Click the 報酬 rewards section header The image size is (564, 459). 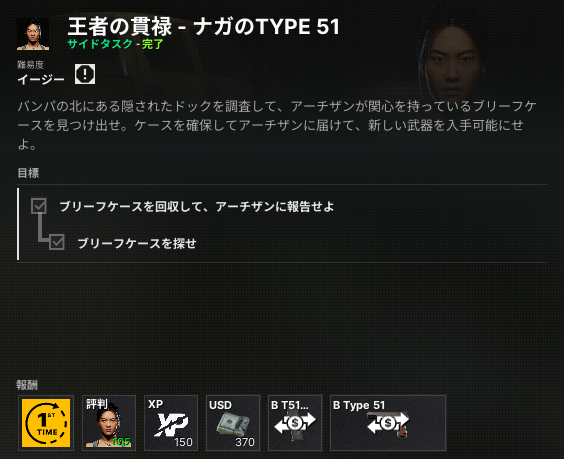click(x=27, y=385)
